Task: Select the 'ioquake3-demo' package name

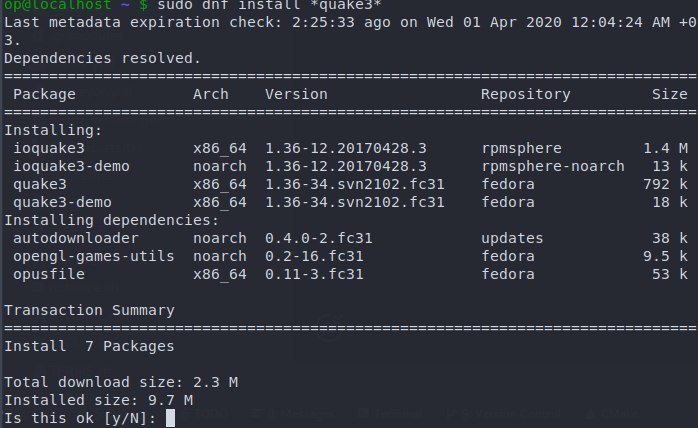Action: (71, 167)
